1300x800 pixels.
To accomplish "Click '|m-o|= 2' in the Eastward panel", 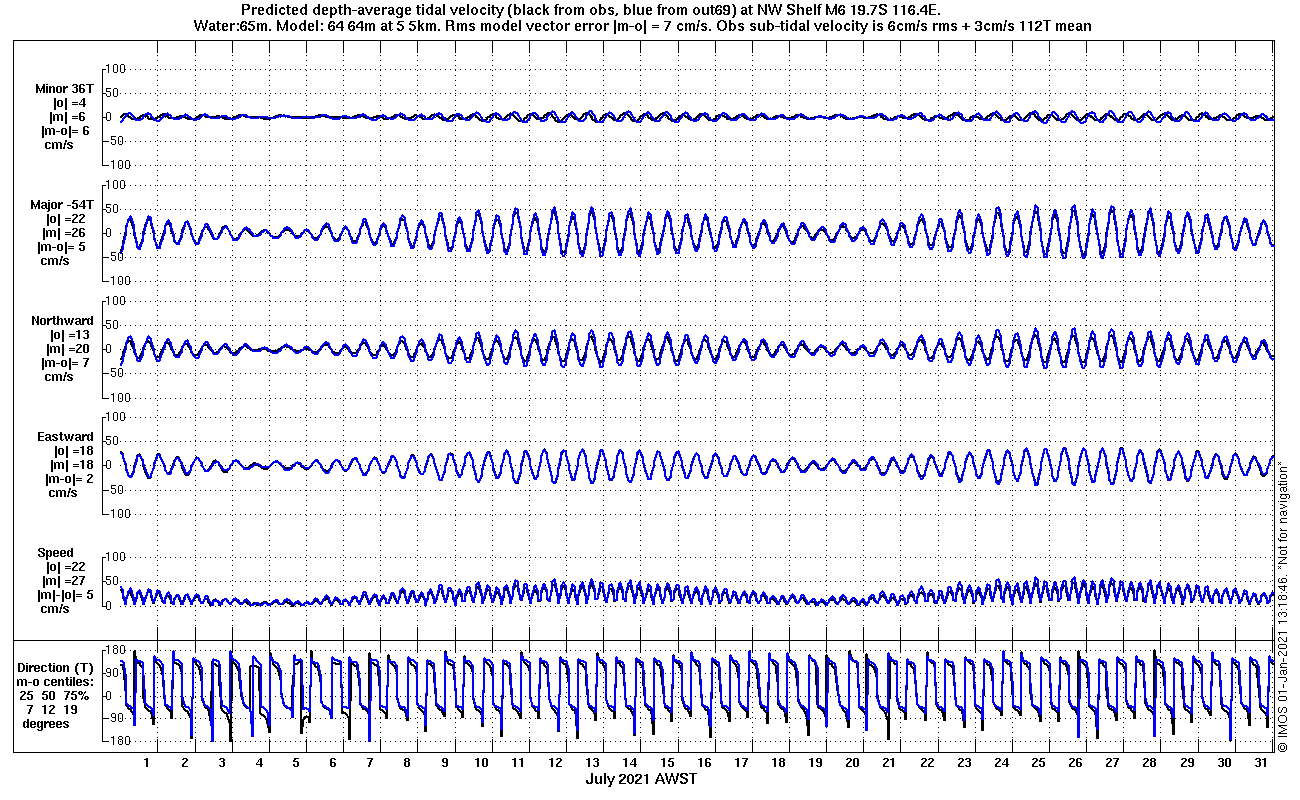I will coord(69,479).
